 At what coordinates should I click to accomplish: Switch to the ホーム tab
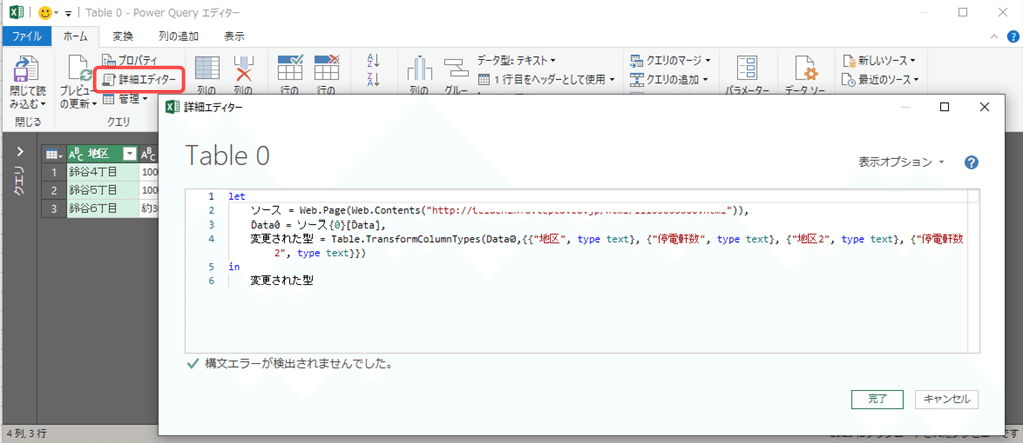point(76,37)
